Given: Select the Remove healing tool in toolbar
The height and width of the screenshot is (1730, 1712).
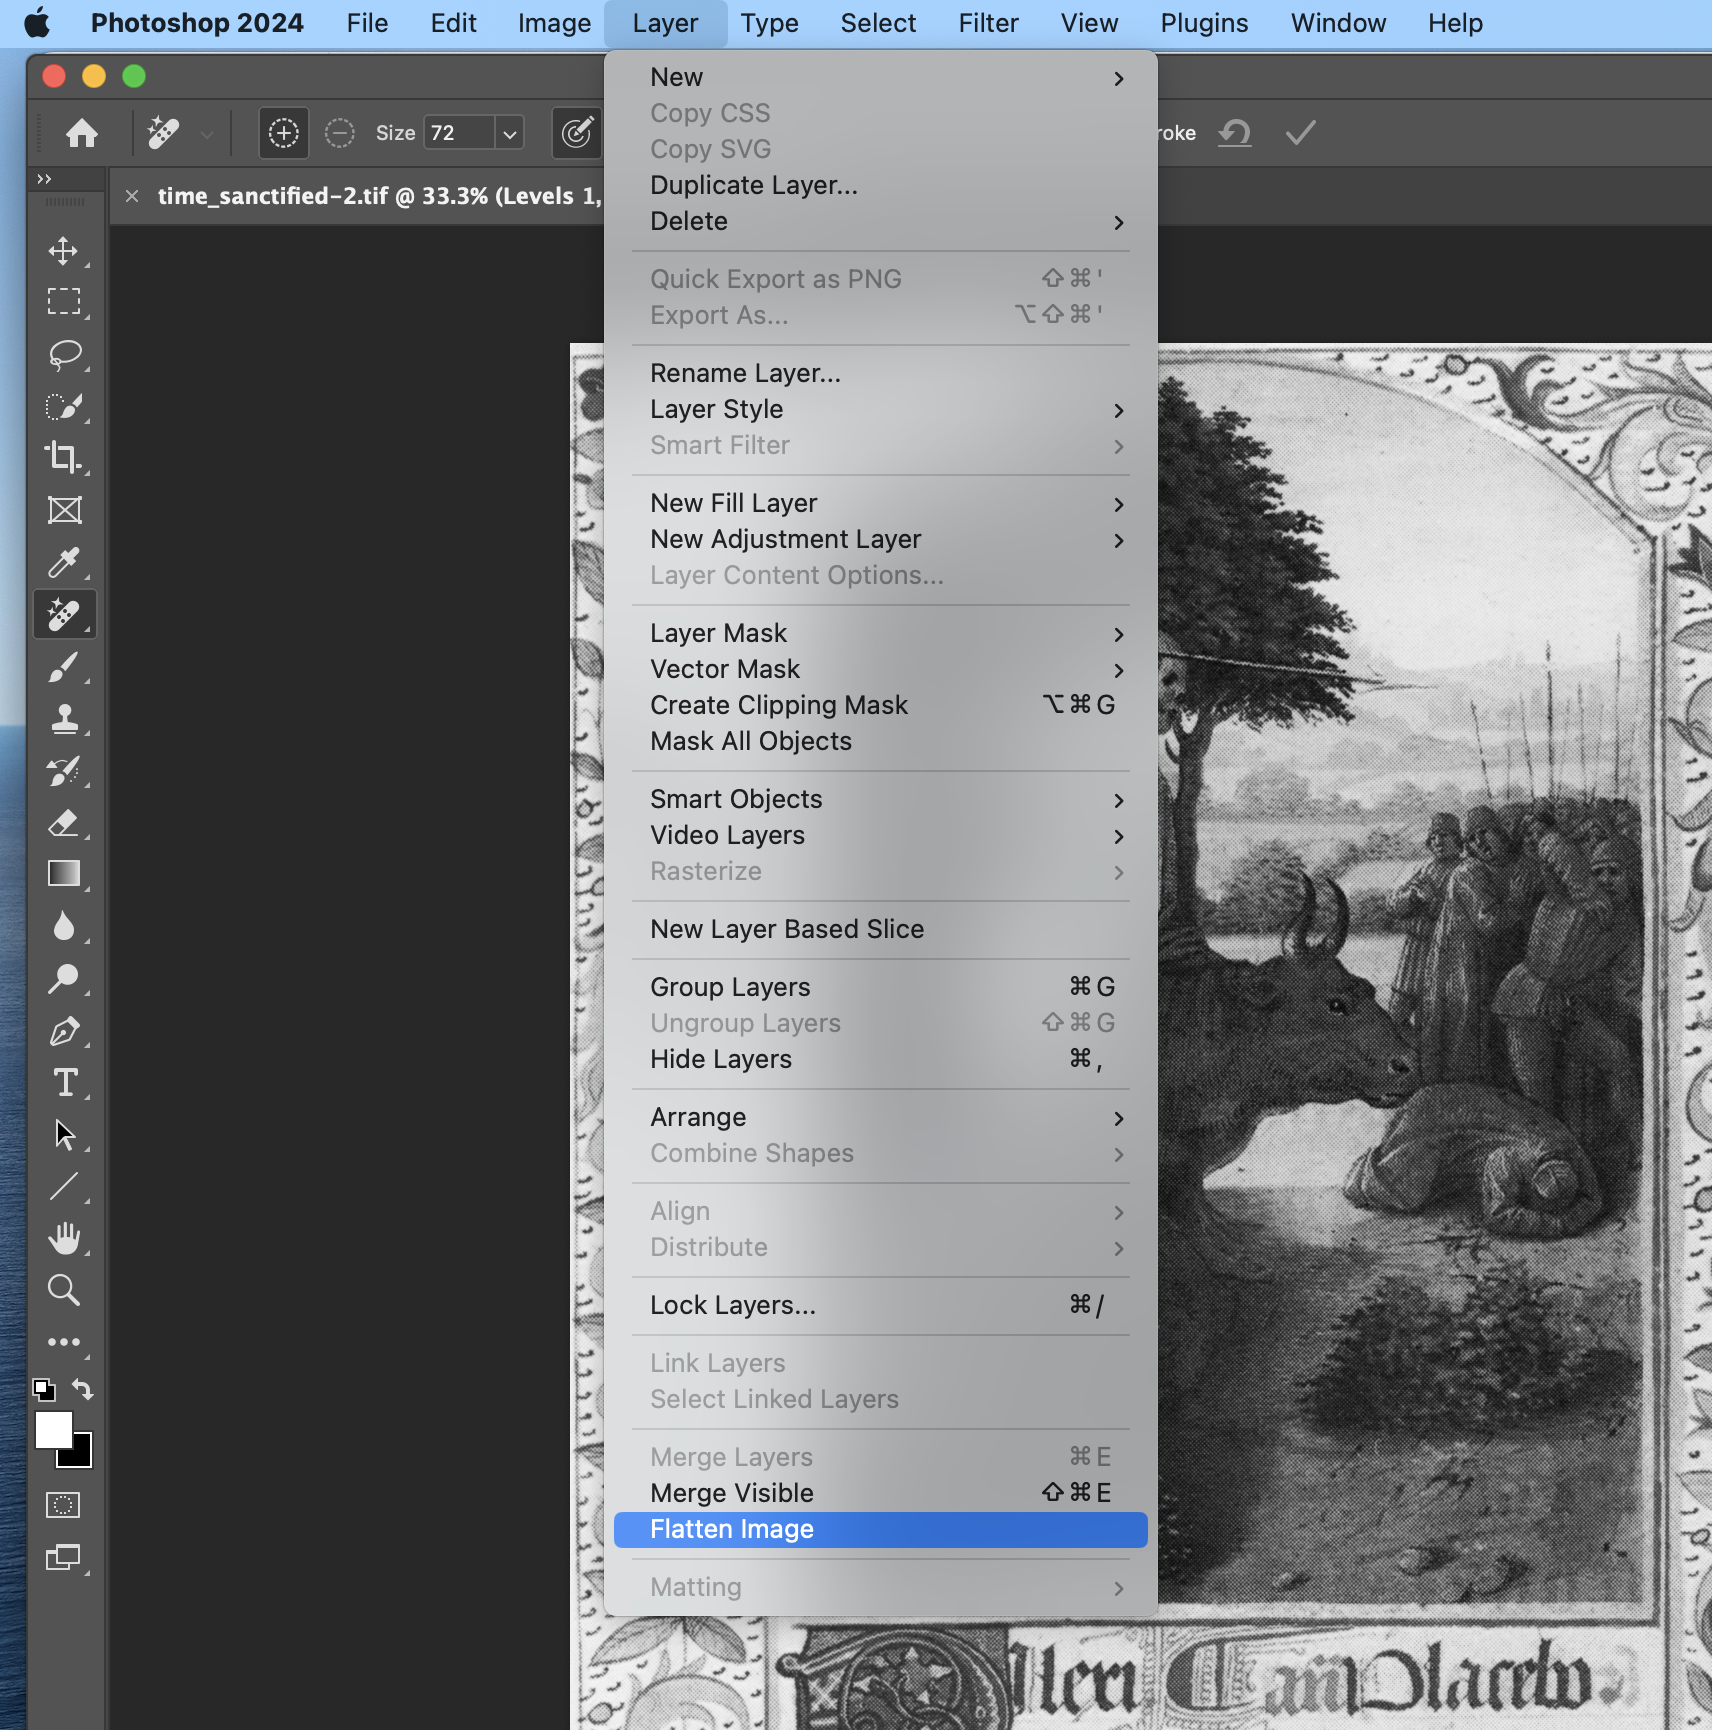Looking at the screenshot, I should tap(64, 614).
